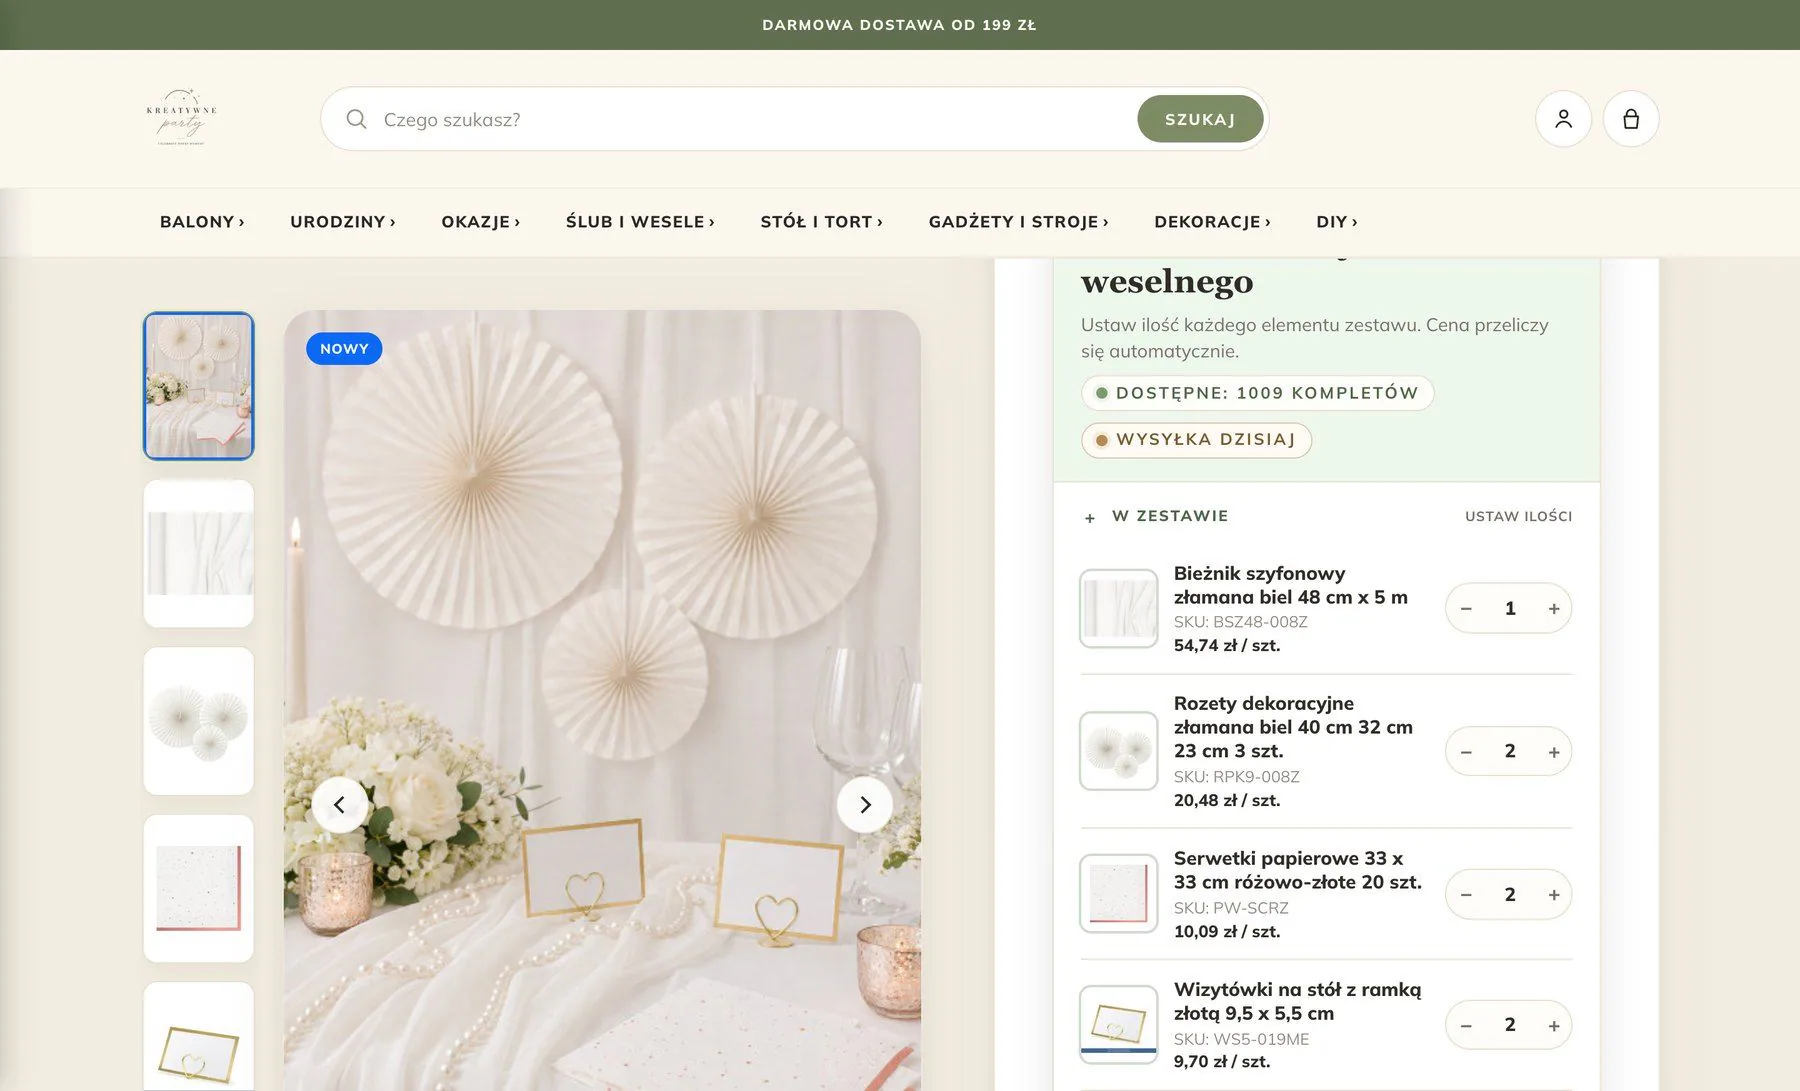Click Wizytówki na stół z ramką title
Screen dimensions: 1800x1091
click(x=1297, y=1001)
